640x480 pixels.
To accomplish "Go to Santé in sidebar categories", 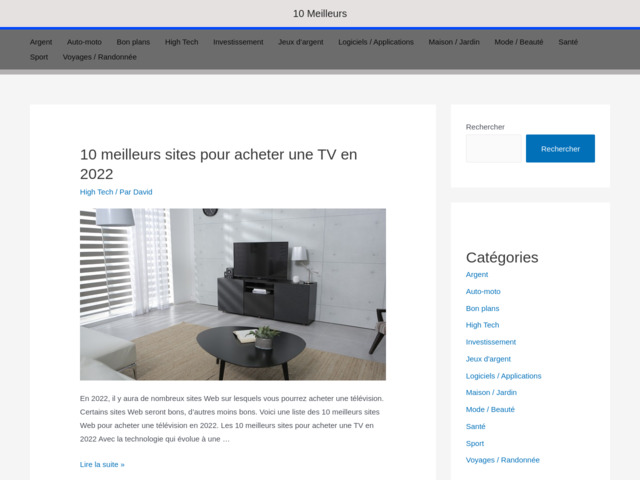I will click(x=476, y=426).
